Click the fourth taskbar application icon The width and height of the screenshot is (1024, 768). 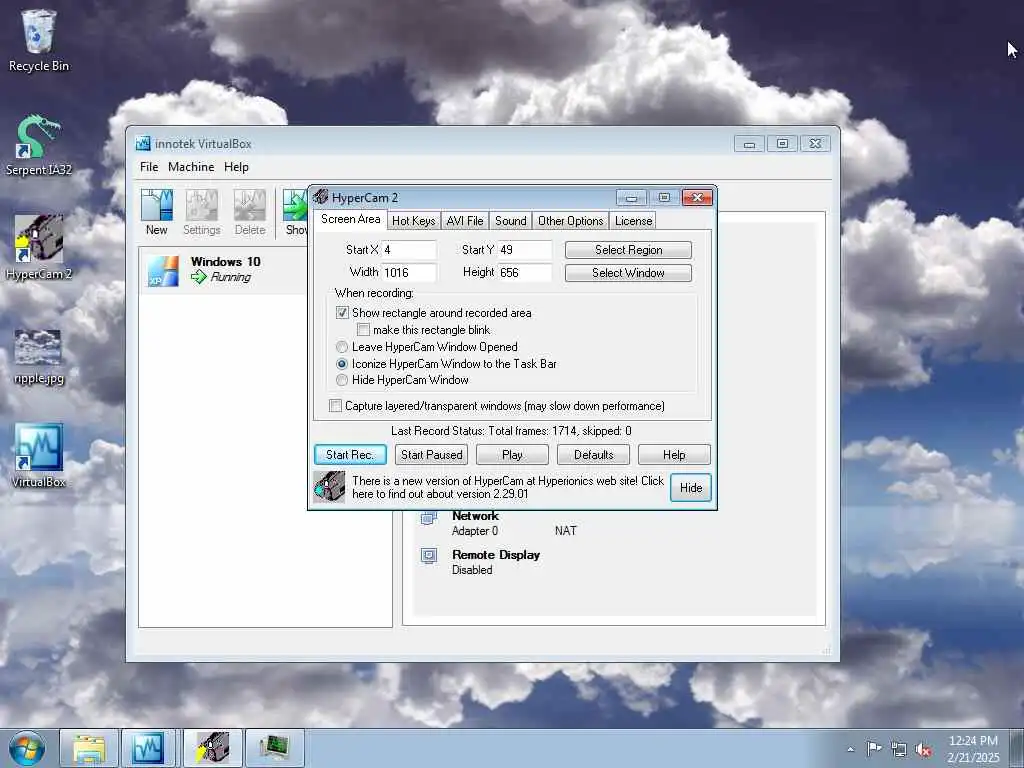click(x=275, y=748)
